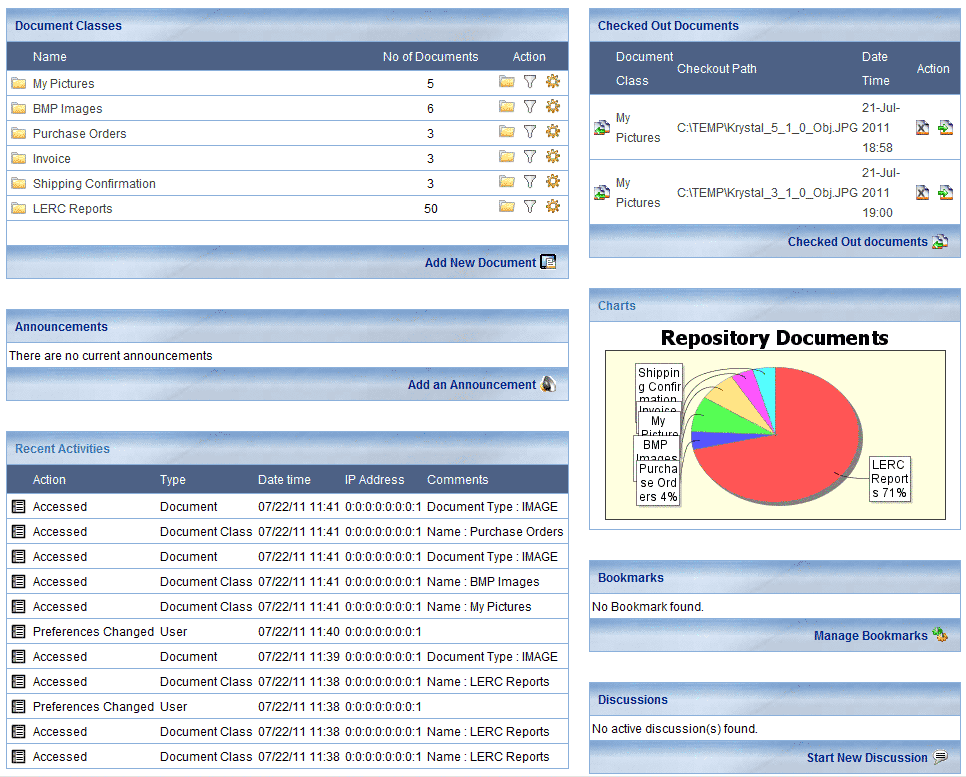The image size is (966, 777).
Task: Click the 'IP Address' column header in Recent Activities
Action: click(x=375, y=479)
